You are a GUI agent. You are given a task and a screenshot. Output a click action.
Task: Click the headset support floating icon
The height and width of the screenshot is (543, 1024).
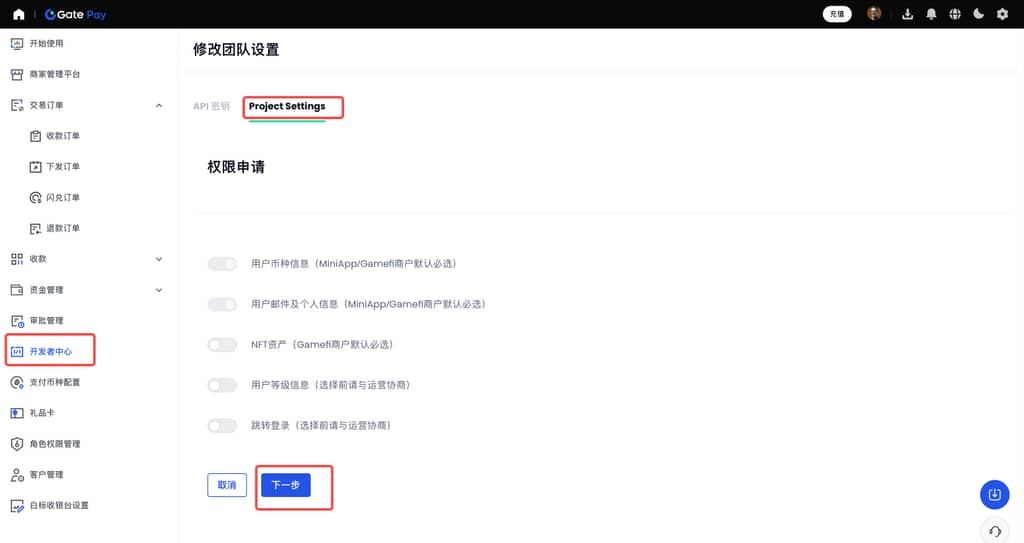[994, 530]
